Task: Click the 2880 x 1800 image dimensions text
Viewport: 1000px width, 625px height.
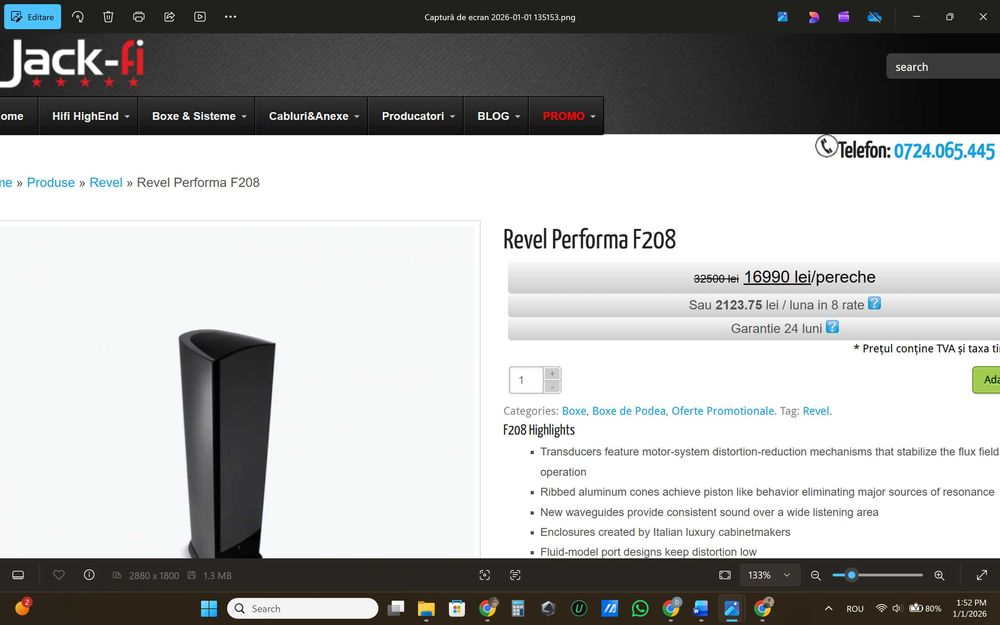Action: click(154, 576)
